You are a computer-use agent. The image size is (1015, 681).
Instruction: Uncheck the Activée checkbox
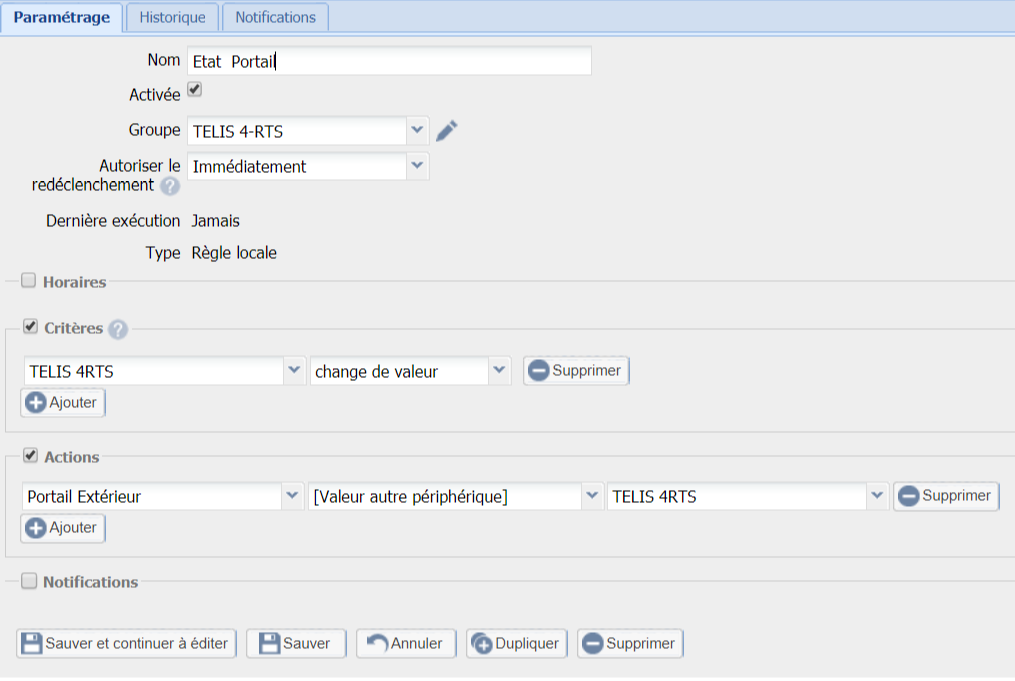[x=195, y=90]
